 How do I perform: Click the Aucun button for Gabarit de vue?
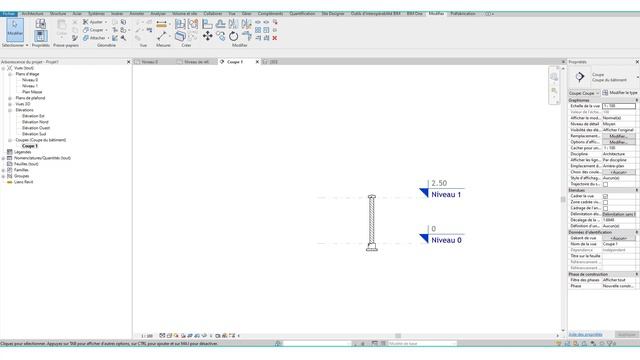coord(618,238)
